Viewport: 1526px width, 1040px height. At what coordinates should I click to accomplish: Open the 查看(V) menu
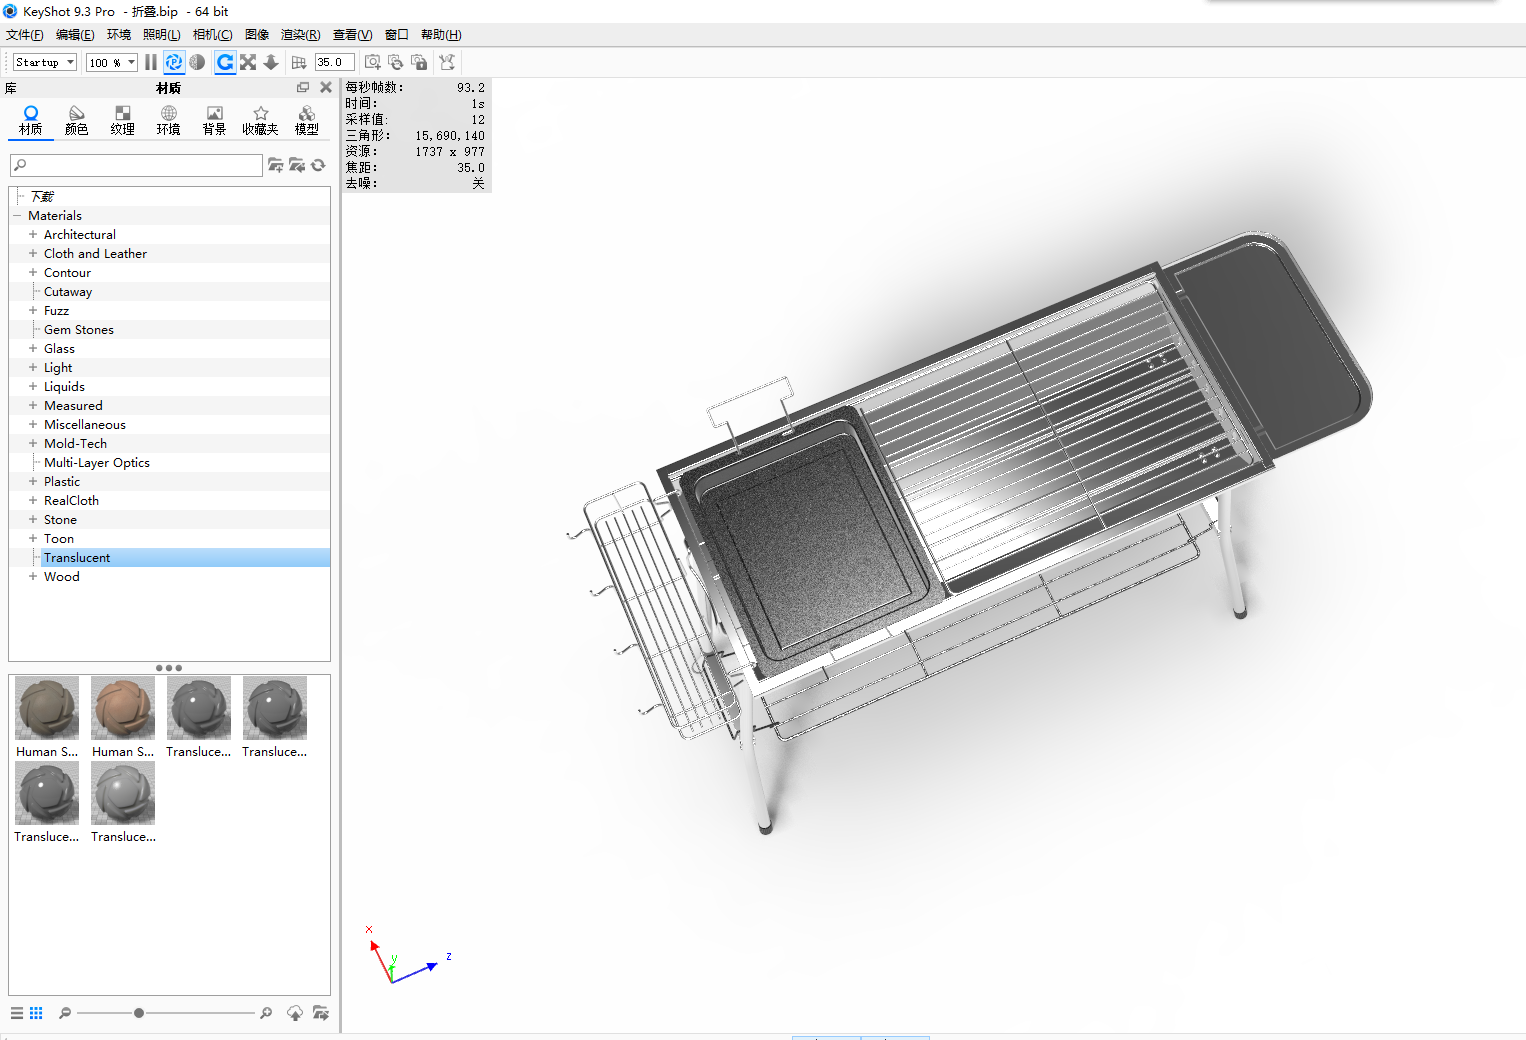pyautogui.click(x=353, y=35)
